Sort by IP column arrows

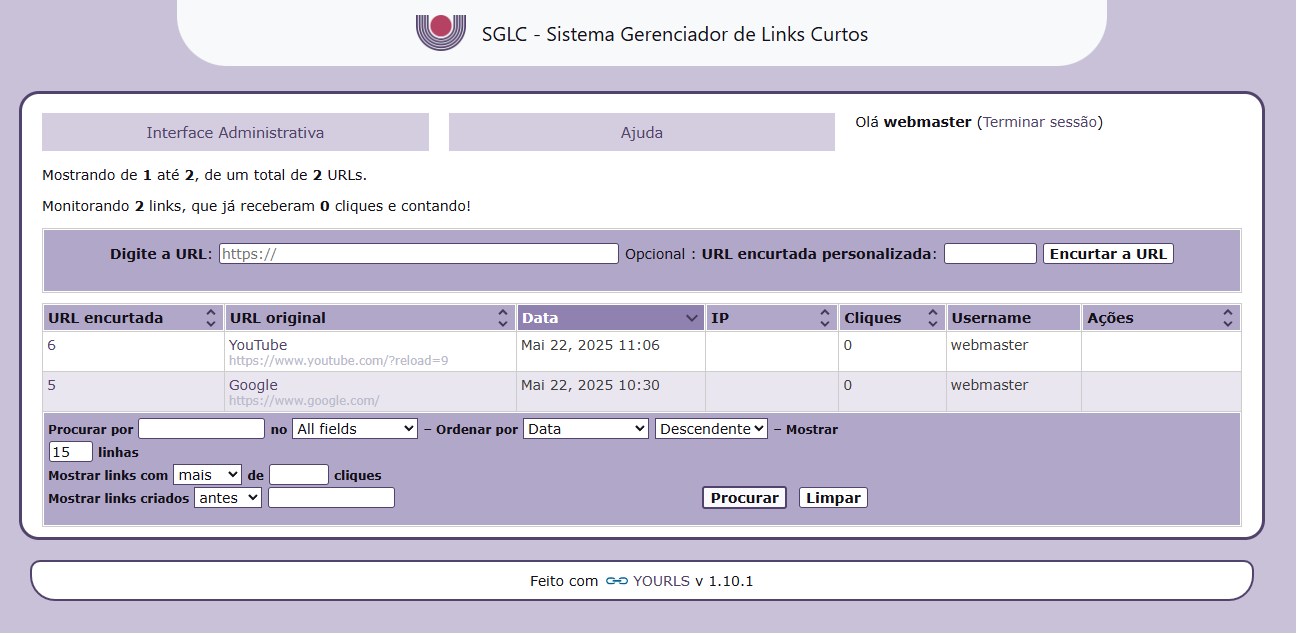point(825,318)
